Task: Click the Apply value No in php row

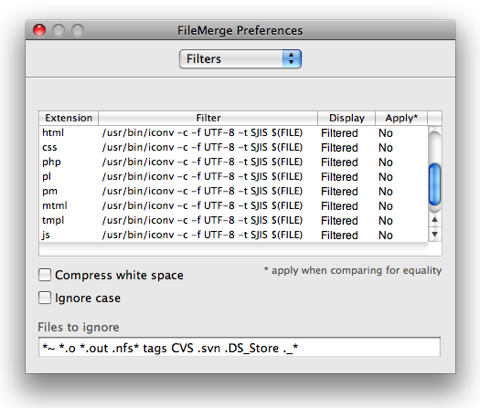Action: point(385,162)
